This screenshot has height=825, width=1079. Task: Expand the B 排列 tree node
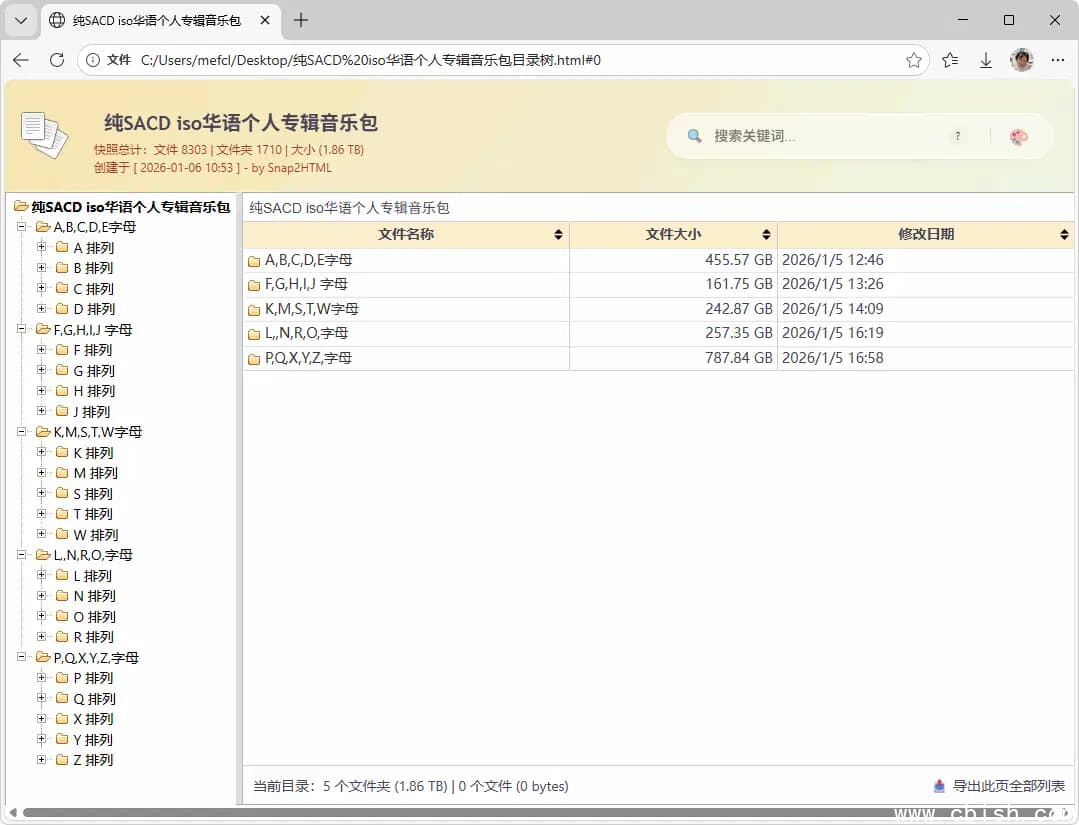(41, 267)
